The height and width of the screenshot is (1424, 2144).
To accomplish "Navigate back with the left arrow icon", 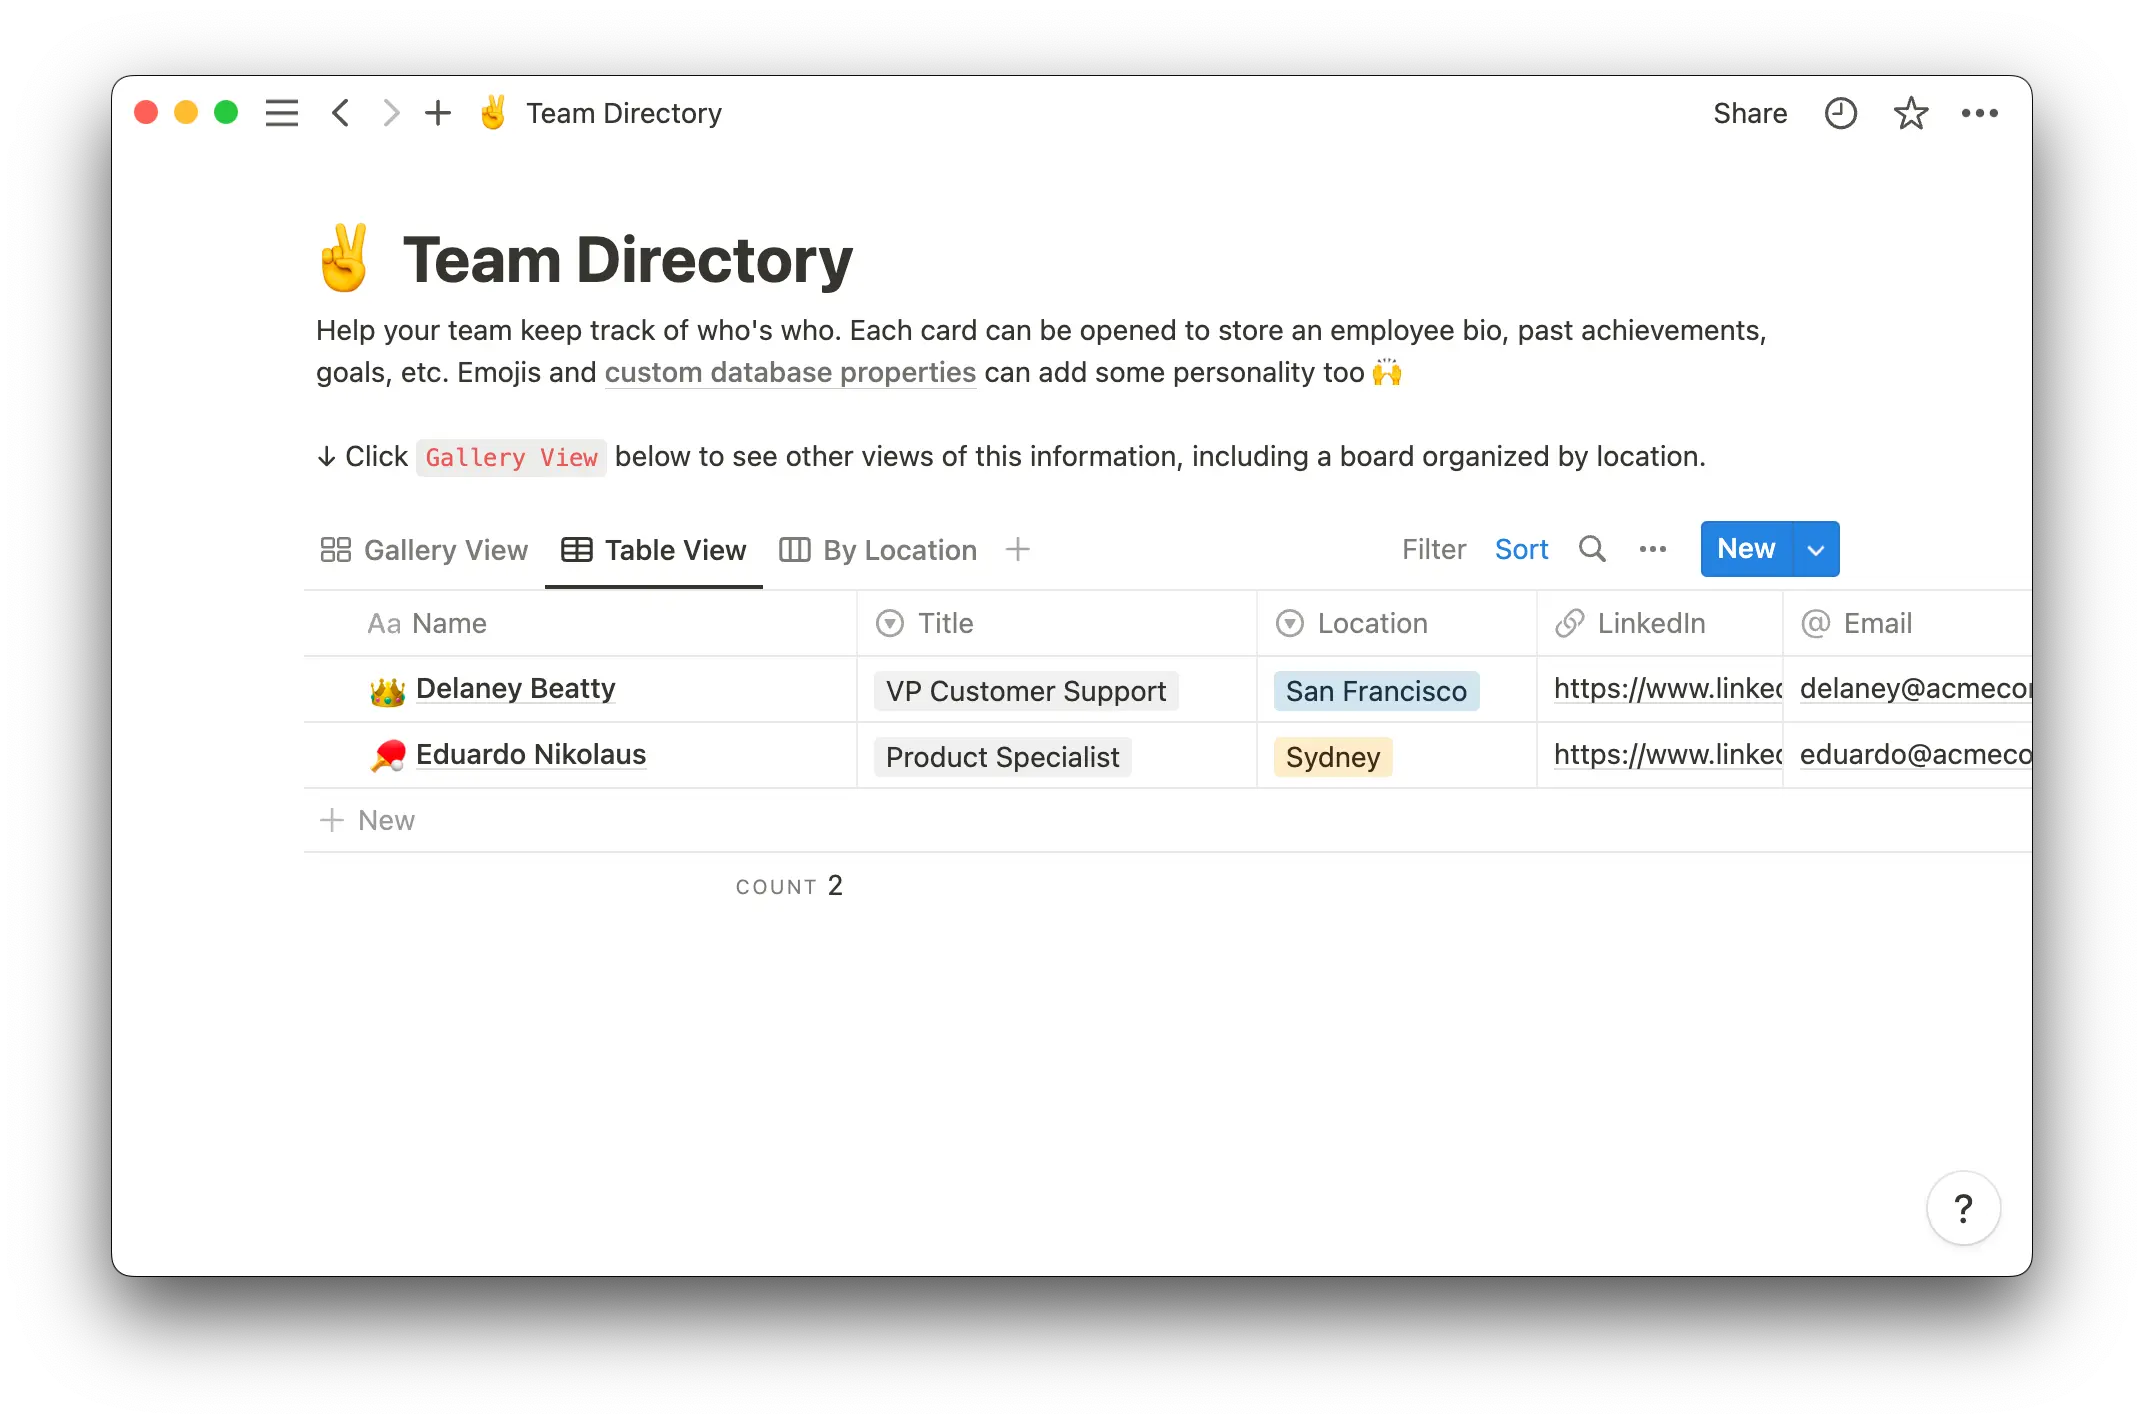I will point(340,113).
